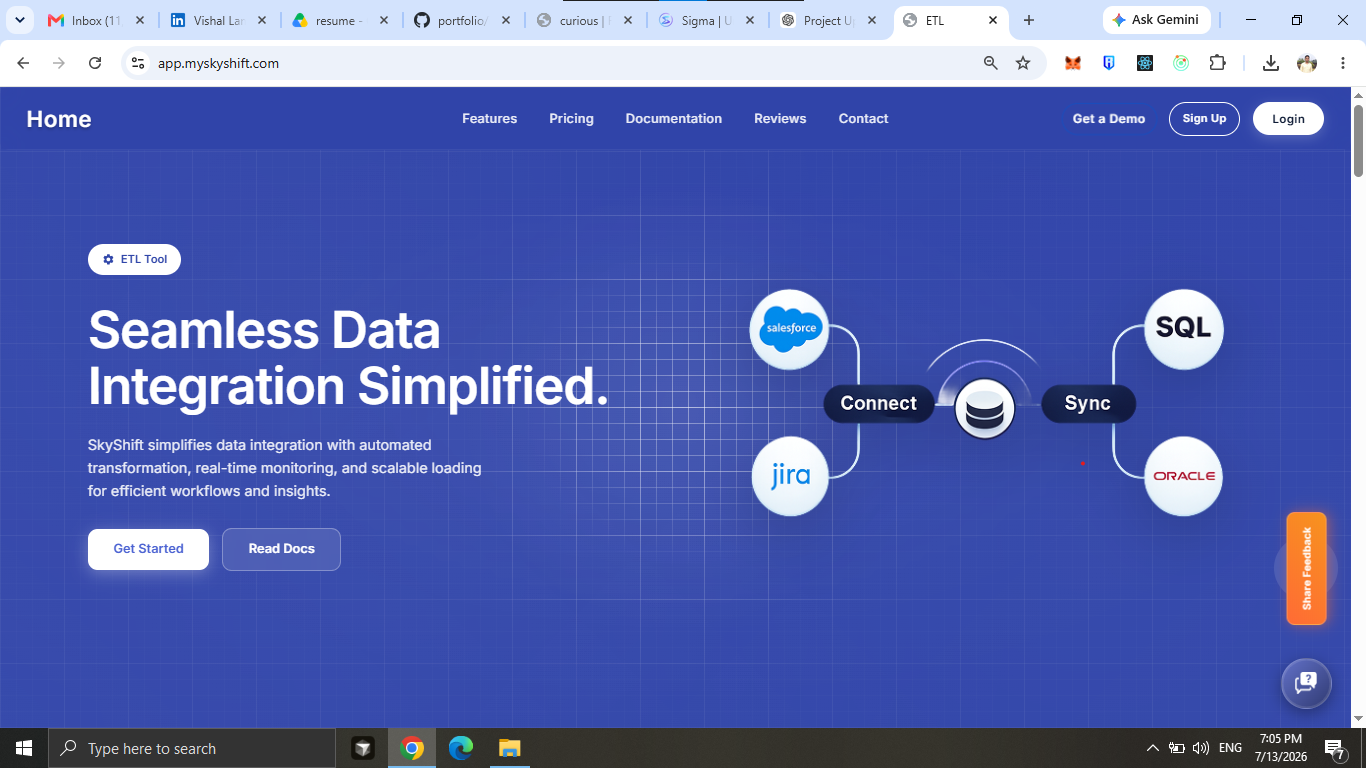The width and height of the screenshot is (1366, 768).
Task: Click the Sign Up button
Action: 1204,118
